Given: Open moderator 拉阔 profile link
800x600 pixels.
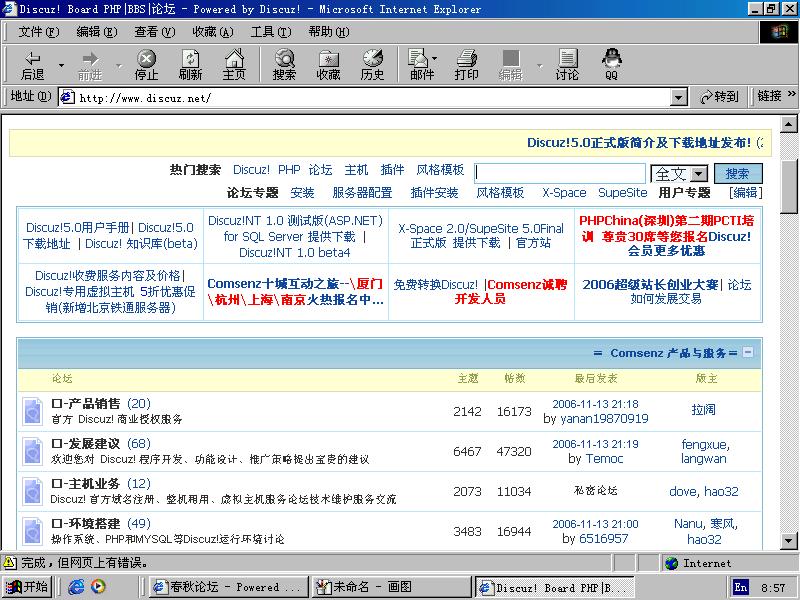Looking at the screenshot, I should [704, 410].
